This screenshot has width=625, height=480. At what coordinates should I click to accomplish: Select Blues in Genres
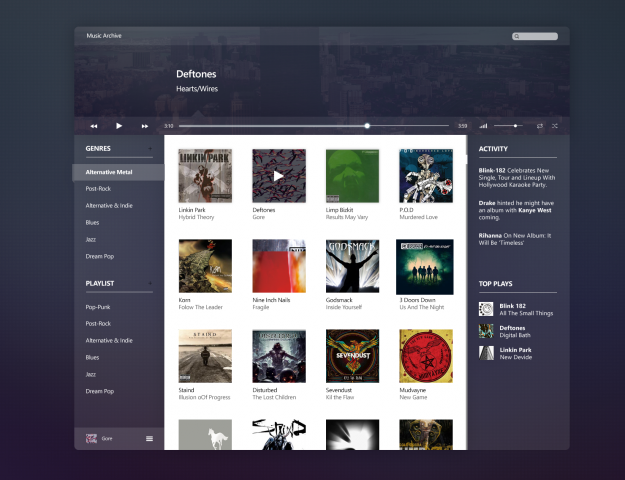(x=92, y=222)
